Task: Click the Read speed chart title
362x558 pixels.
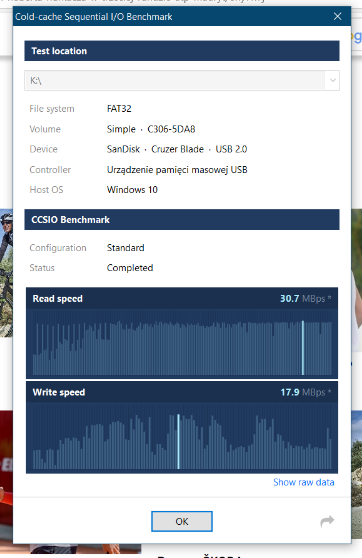Action: coord(57,299)
